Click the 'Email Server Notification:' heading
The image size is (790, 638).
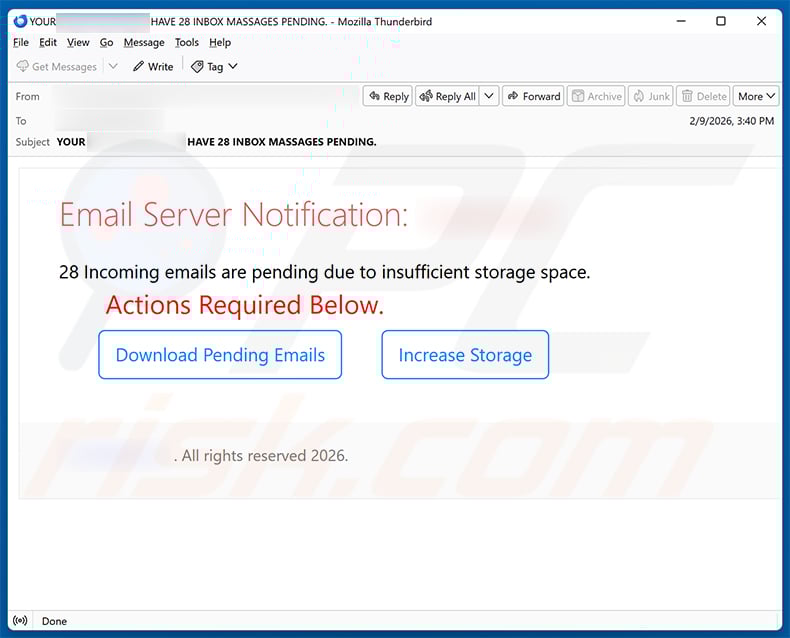(x=234, y=215)
